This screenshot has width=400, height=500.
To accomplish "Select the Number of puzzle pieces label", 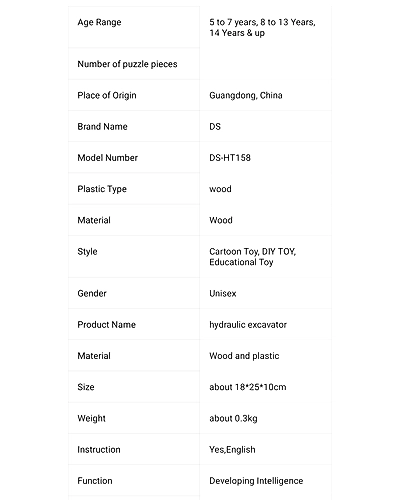I will tap(127, 64).
